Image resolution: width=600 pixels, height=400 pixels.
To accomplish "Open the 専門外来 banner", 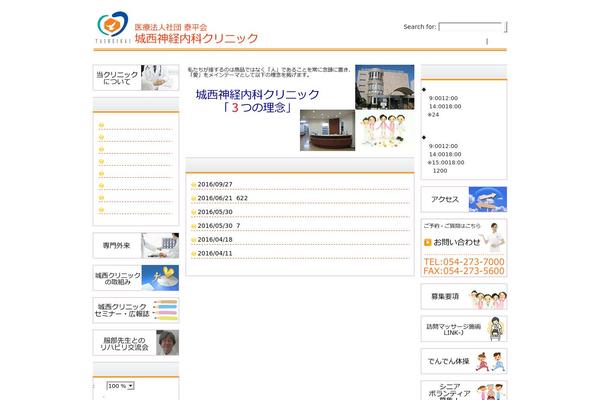I will 136,245.
